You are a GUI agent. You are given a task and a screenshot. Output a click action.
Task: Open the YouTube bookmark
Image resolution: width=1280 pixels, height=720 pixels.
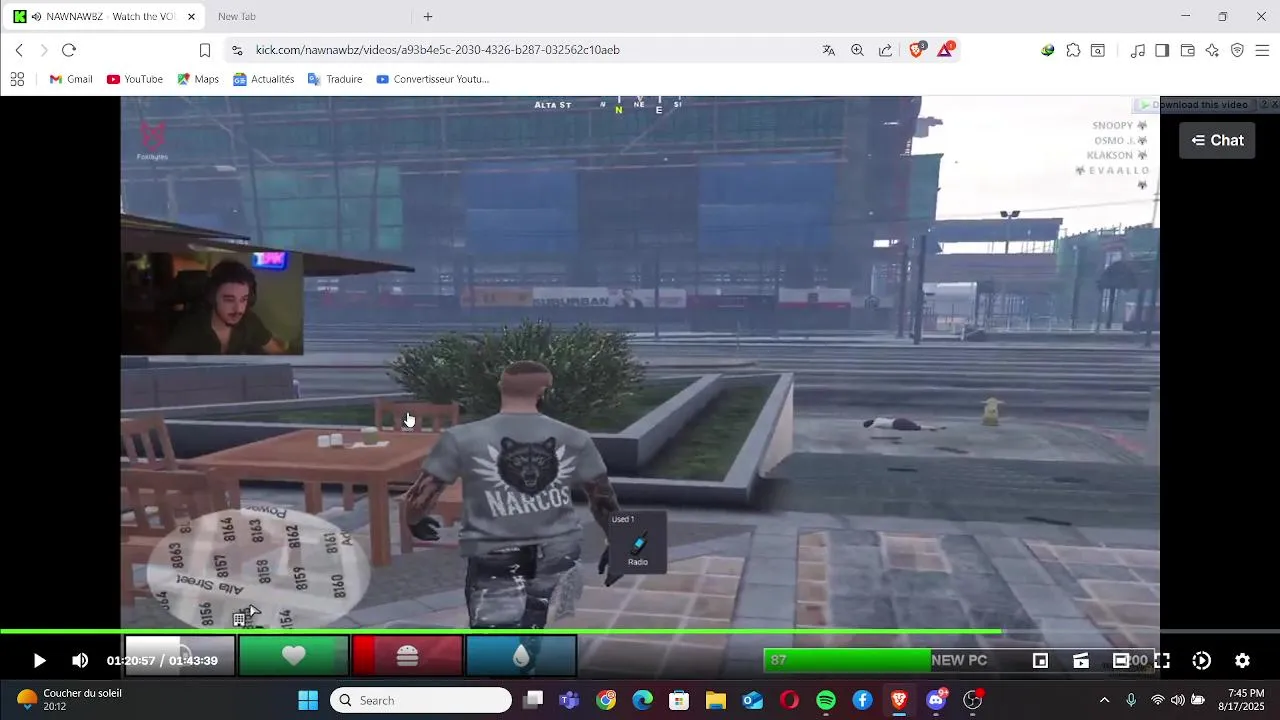point(135,79)
